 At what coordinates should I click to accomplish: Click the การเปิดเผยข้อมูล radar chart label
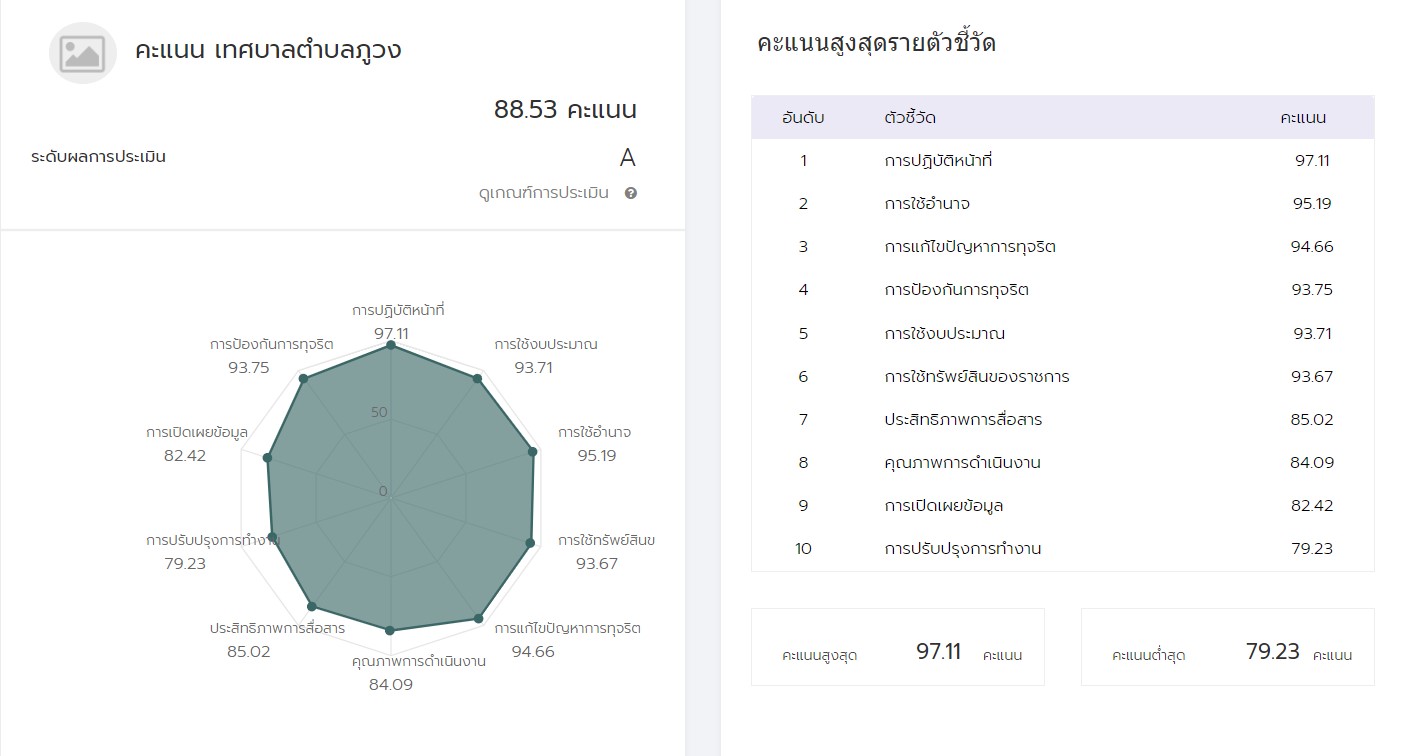[197, 433]
